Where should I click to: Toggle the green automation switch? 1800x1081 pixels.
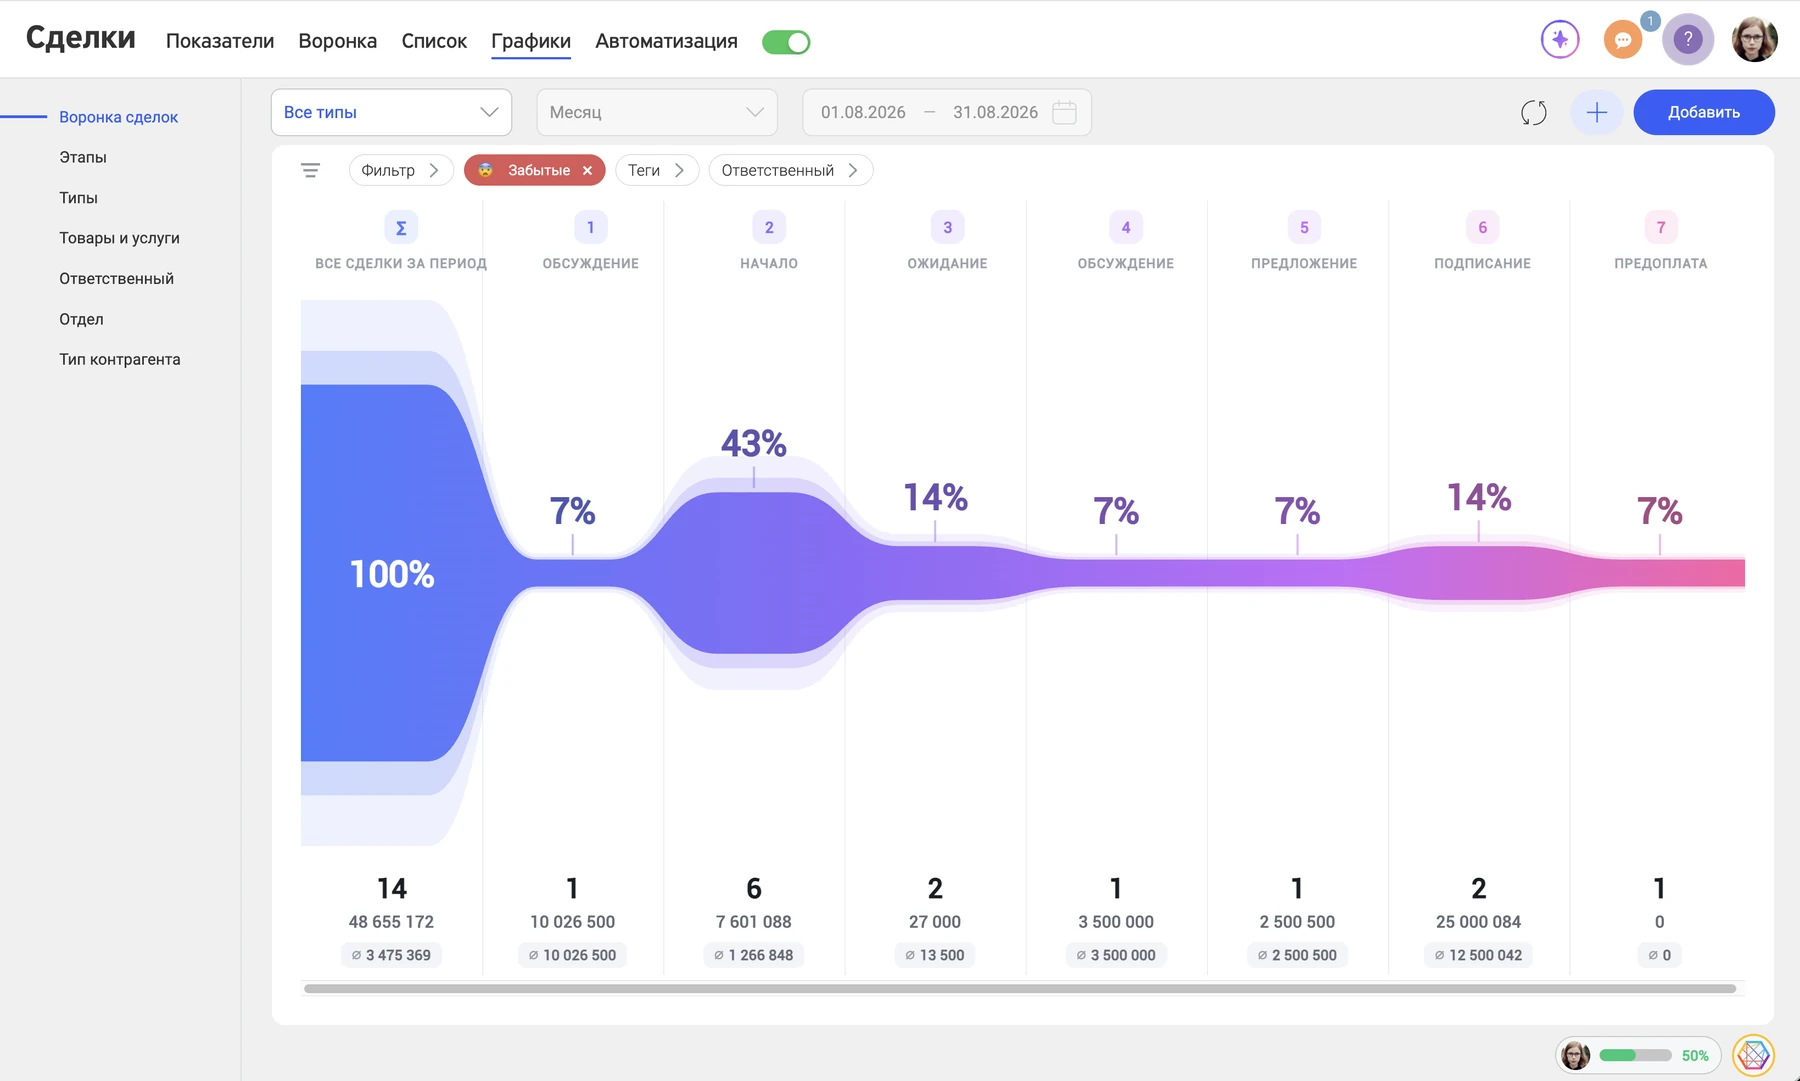786,42
